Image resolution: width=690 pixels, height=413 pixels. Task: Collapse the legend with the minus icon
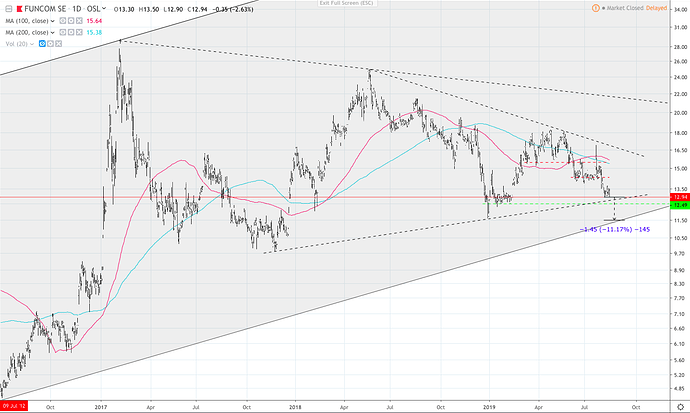tap(8, 9)
